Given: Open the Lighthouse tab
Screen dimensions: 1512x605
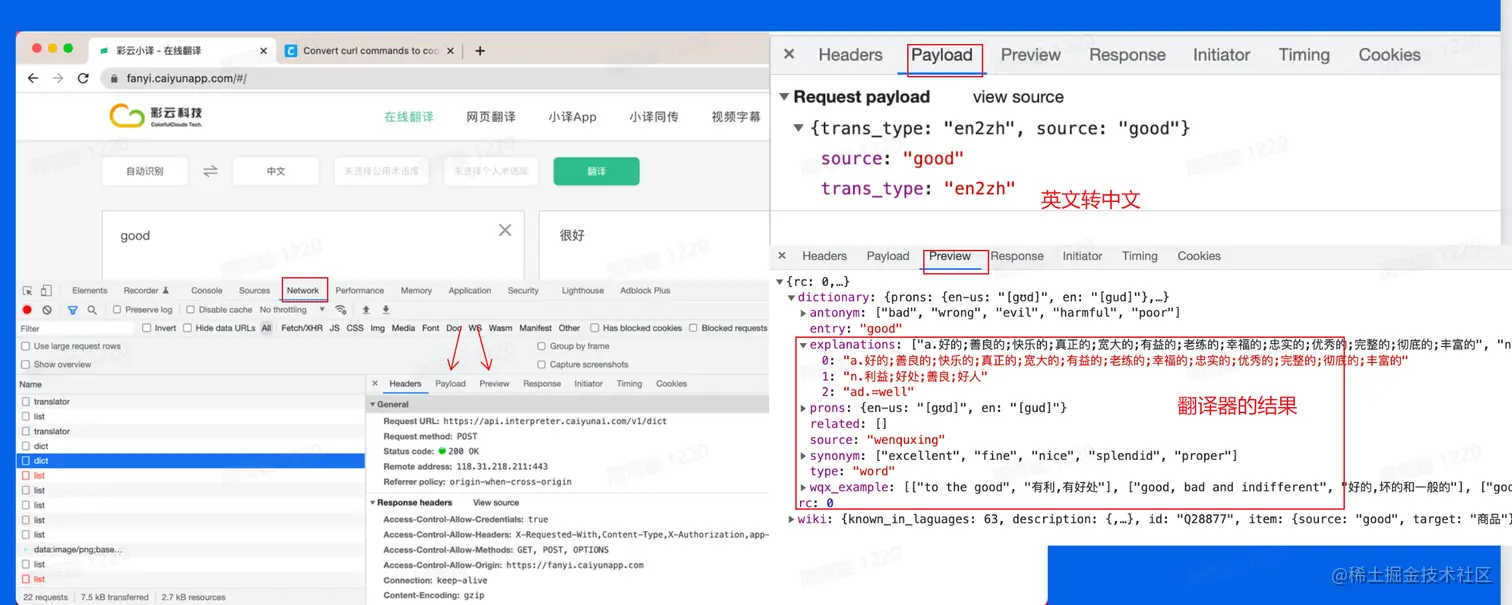Looking at the screenshot, I should pos(583,291).
